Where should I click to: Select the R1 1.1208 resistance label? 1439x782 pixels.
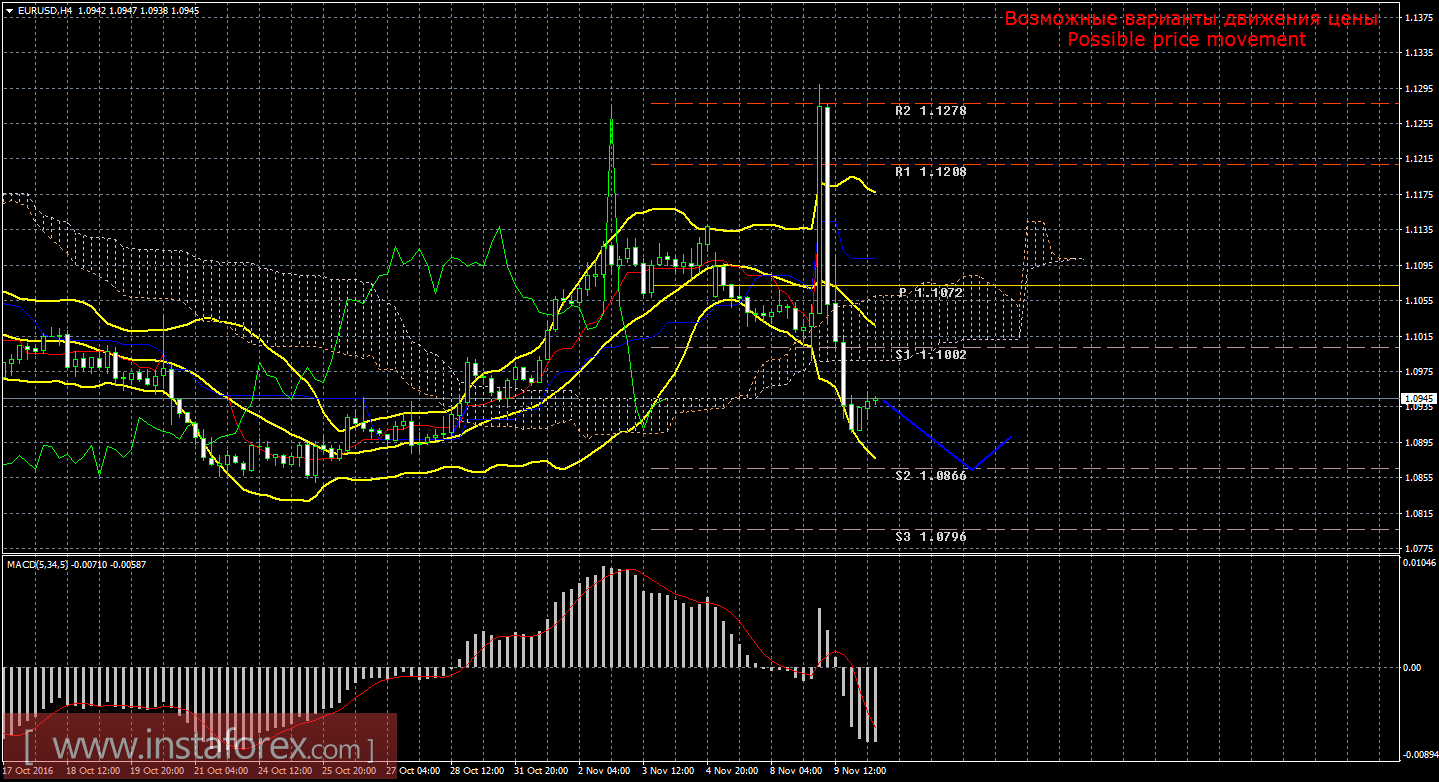point(930,172)
